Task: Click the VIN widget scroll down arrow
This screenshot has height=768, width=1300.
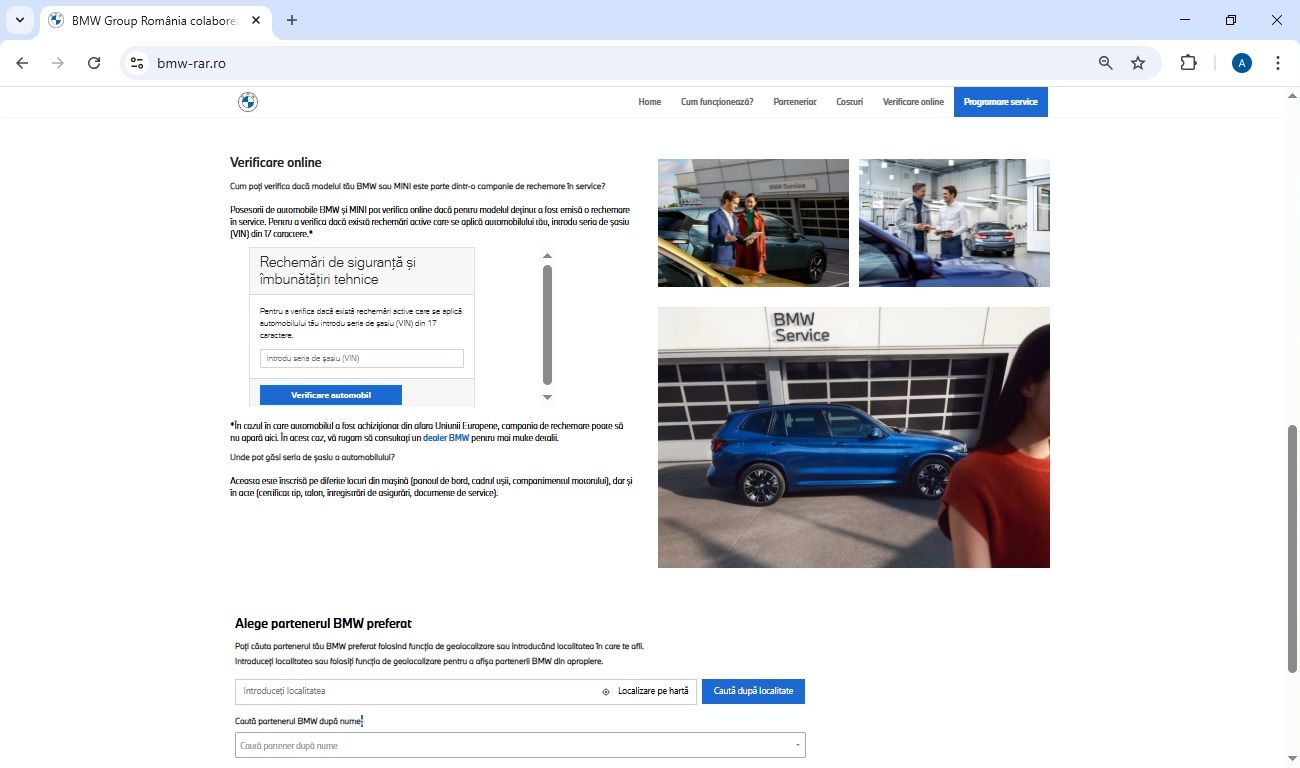Action: point(547,397)
